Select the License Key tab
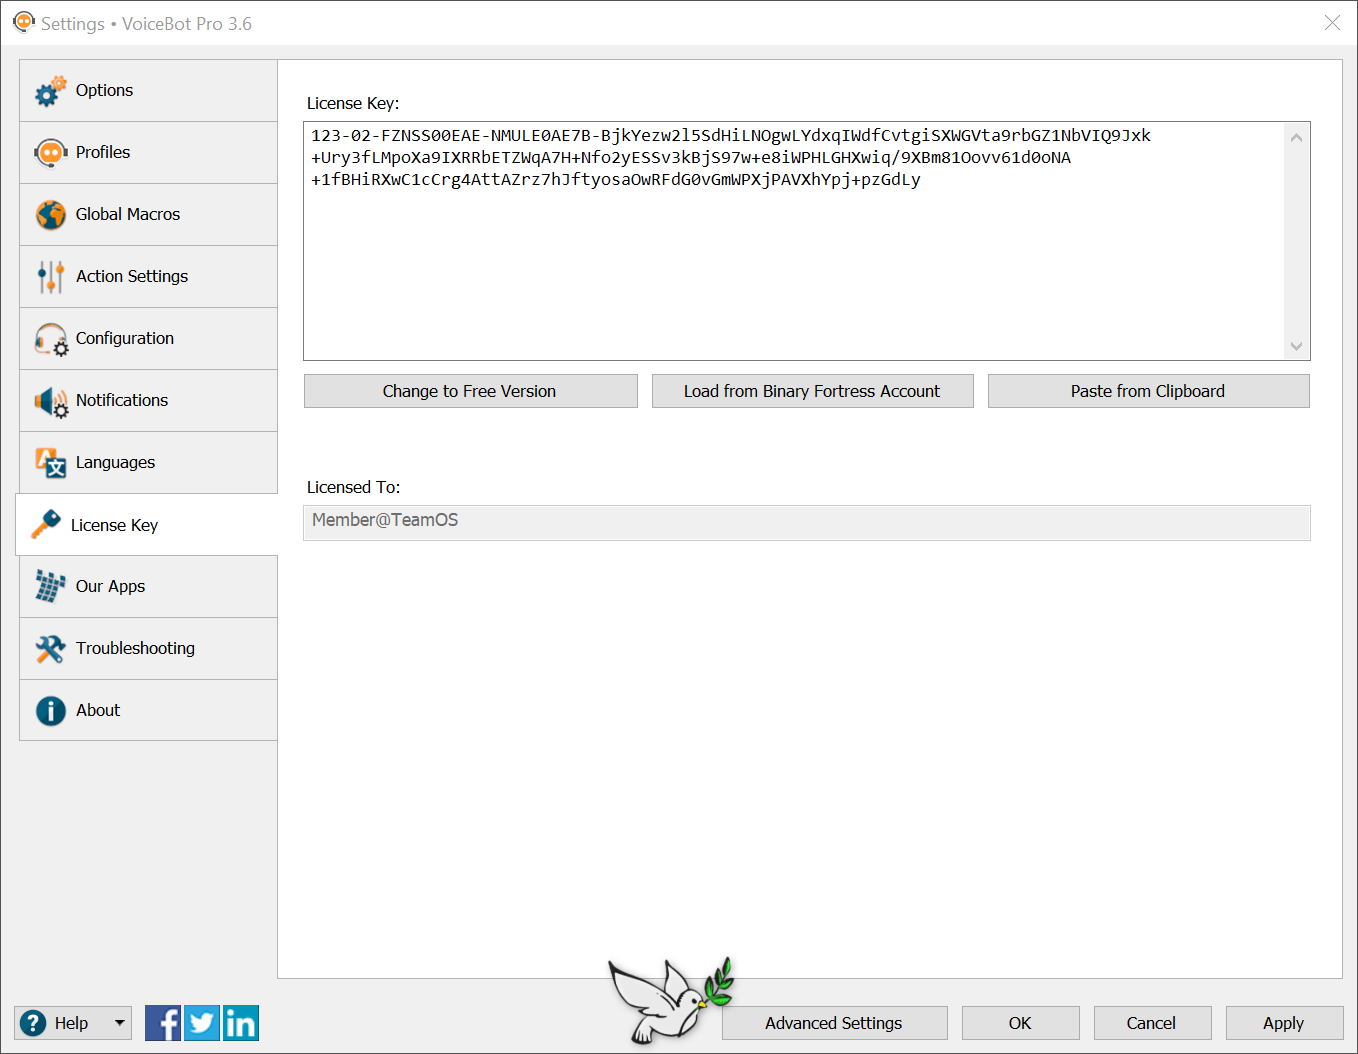 pos(147,525)
